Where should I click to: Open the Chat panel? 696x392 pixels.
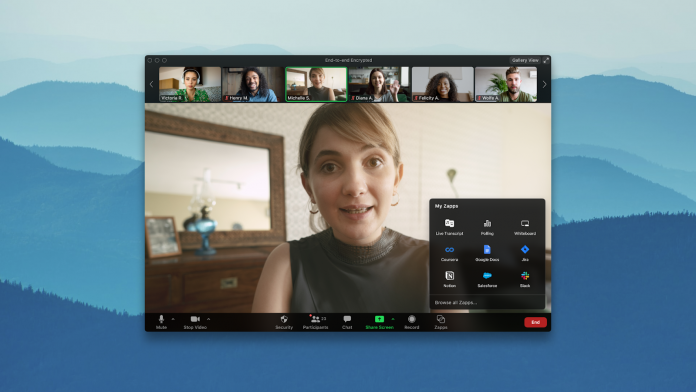point(347,322)
